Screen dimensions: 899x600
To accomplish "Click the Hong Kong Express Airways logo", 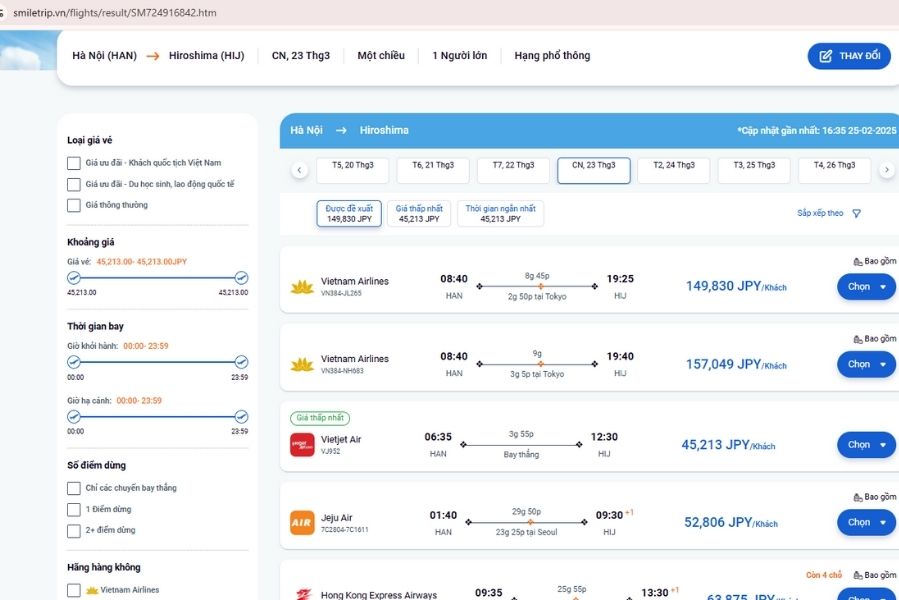I will point(303,594).
